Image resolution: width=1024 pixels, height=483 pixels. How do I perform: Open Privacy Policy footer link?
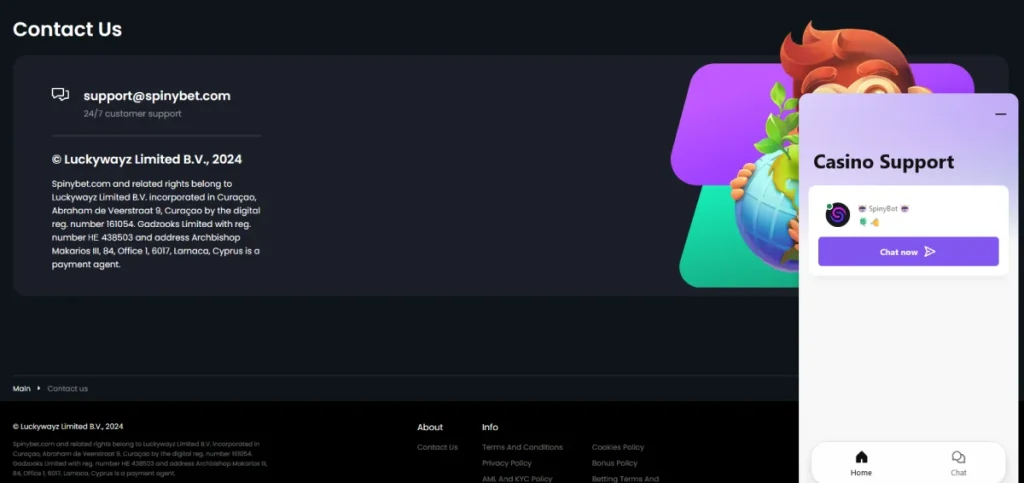(507, 463)
